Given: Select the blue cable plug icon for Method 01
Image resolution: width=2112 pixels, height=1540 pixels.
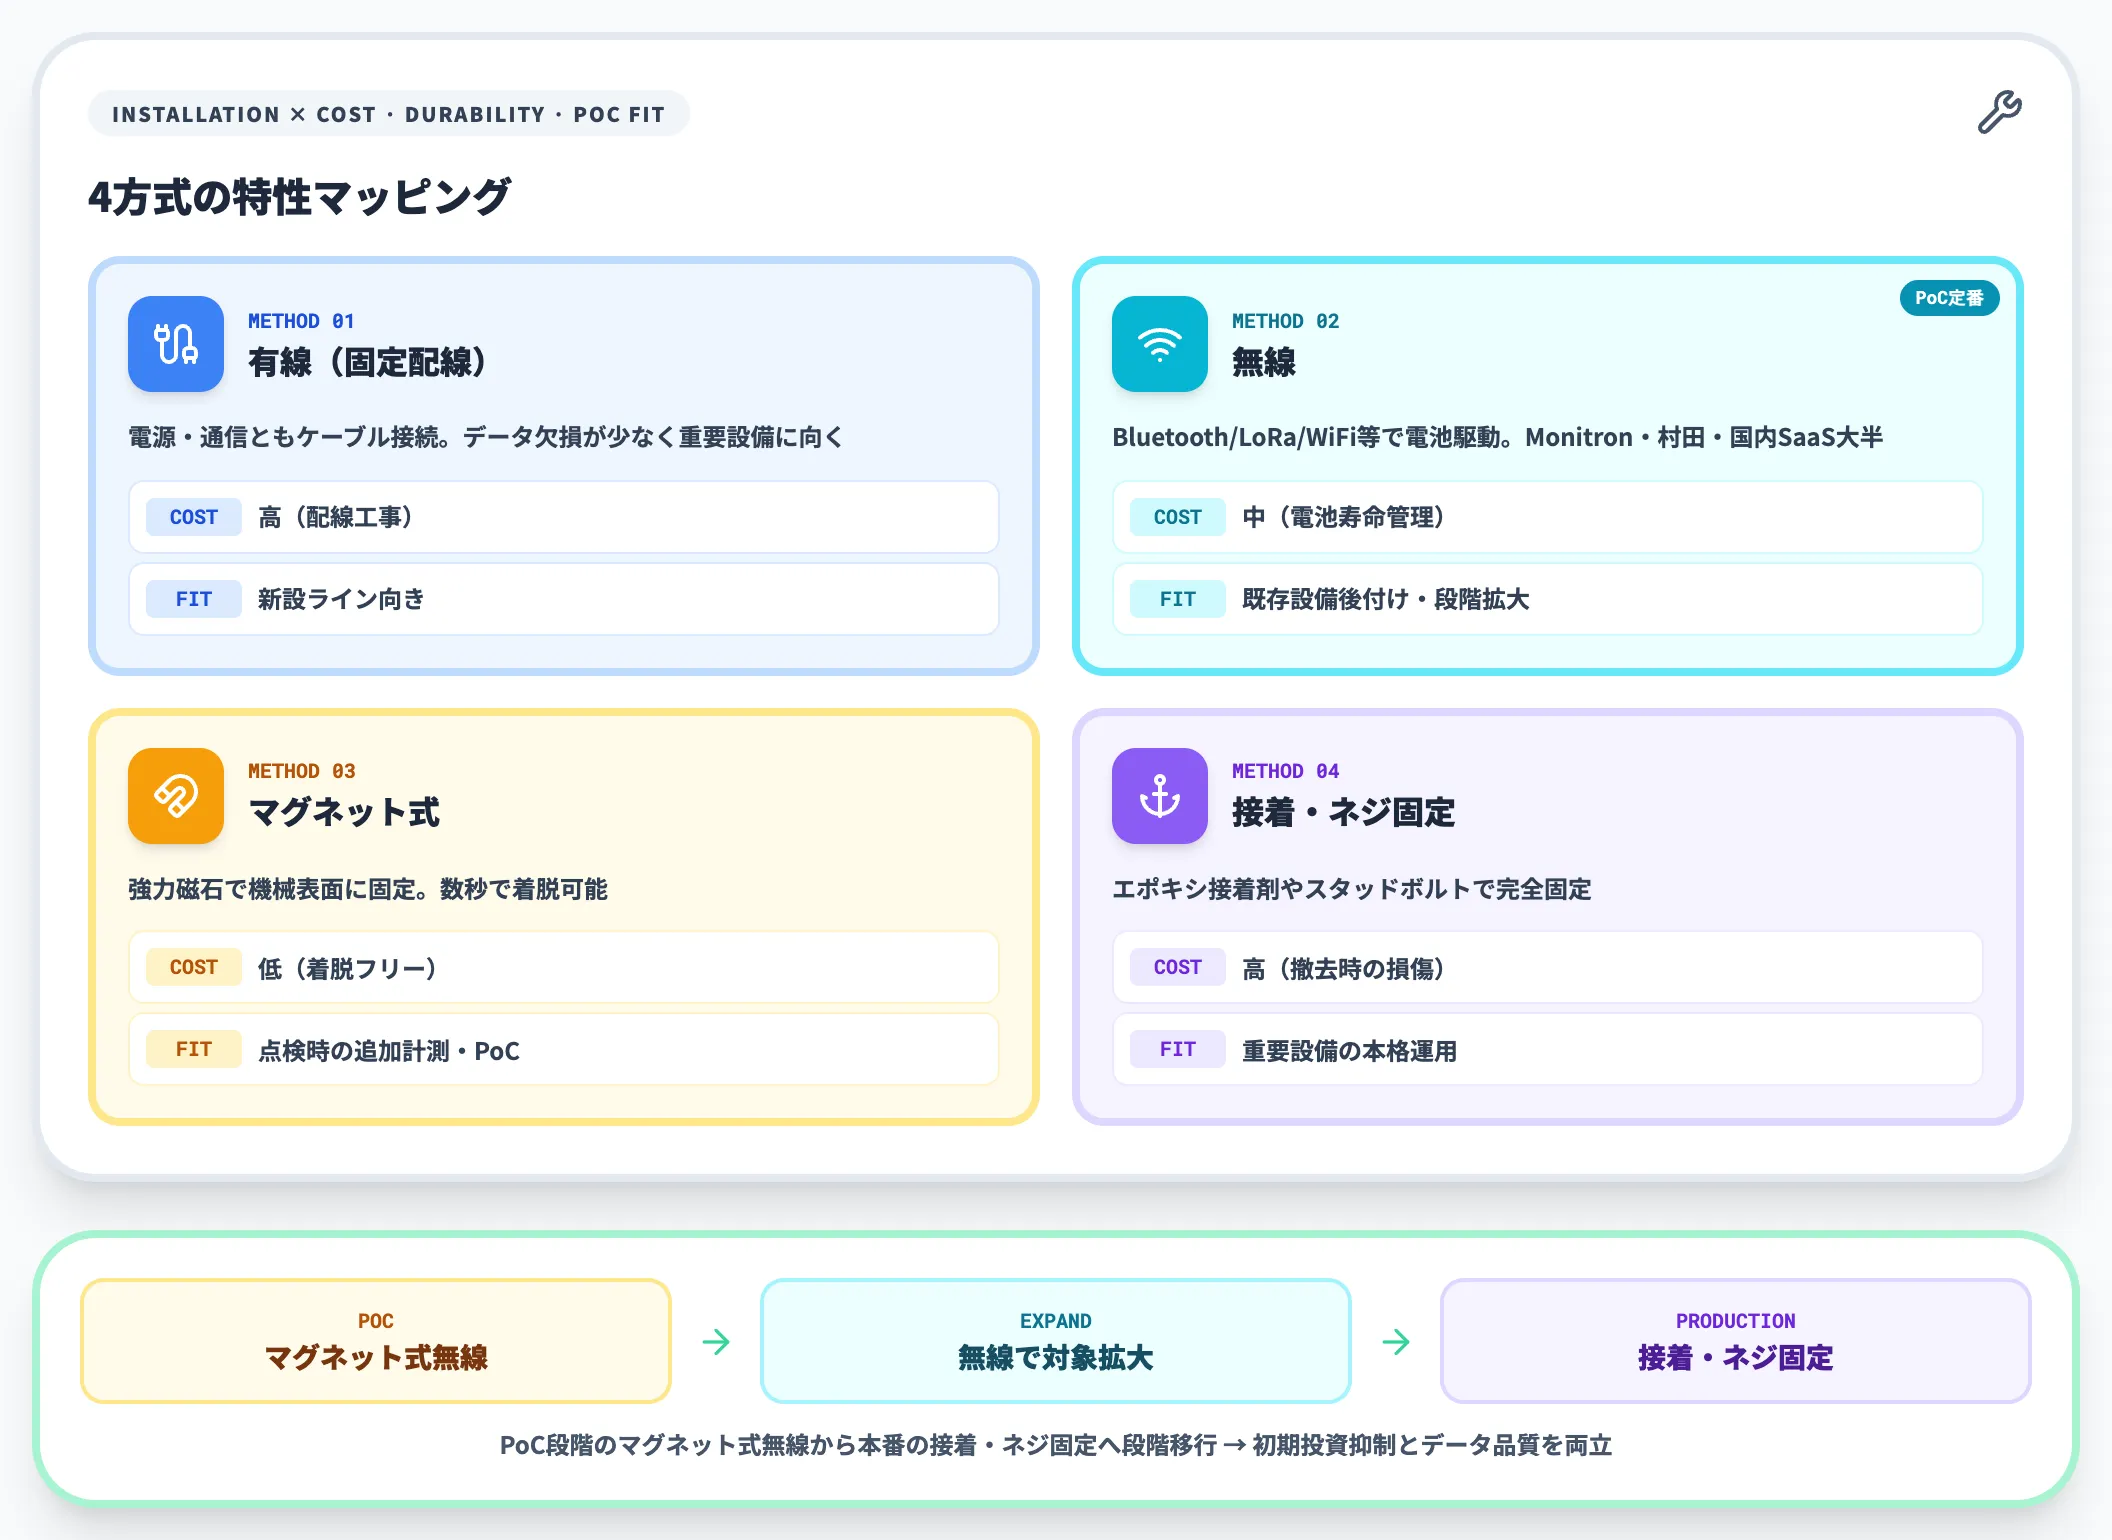Looking at the screenshot, I should (176, 344).
